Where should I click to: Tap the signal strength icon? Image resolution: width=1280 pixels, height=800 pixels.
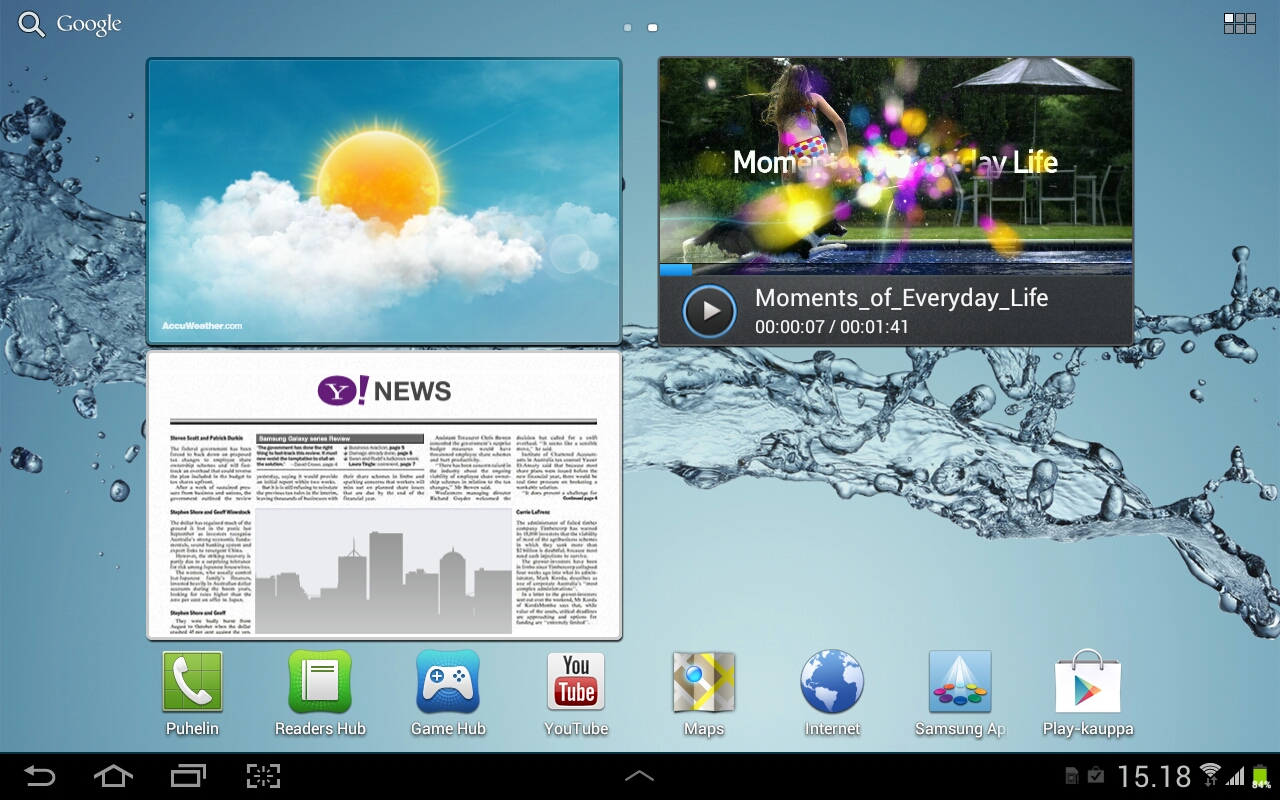(x=1236, y=776)
